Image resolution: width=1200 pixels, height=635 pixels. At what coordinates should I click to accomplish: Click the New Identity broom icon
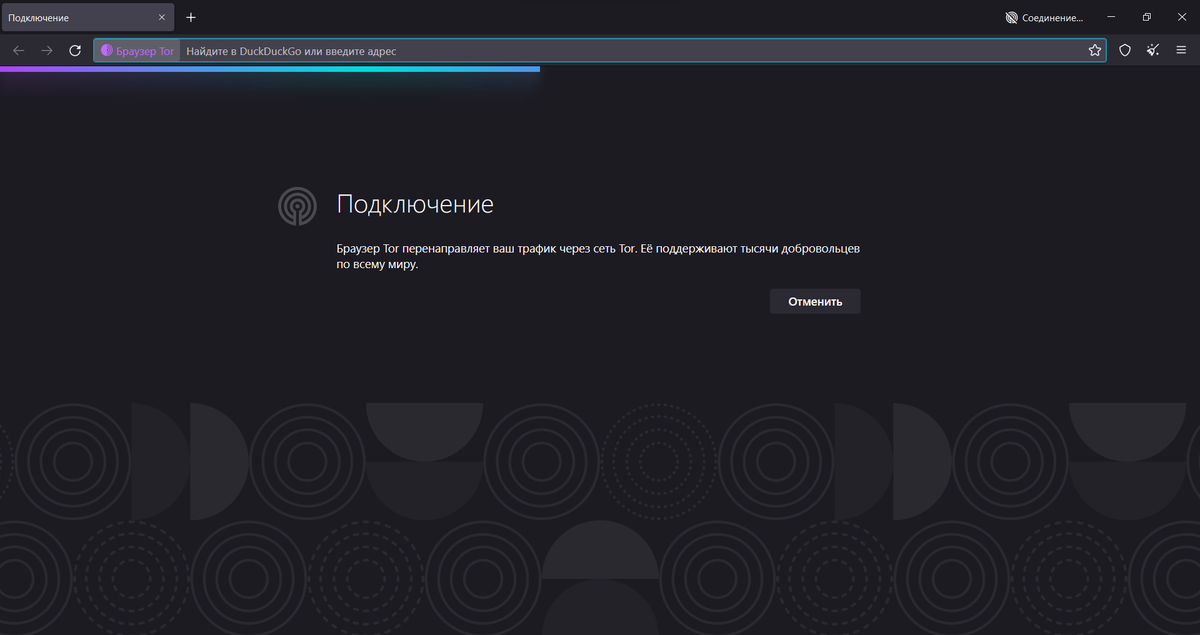1153,50
